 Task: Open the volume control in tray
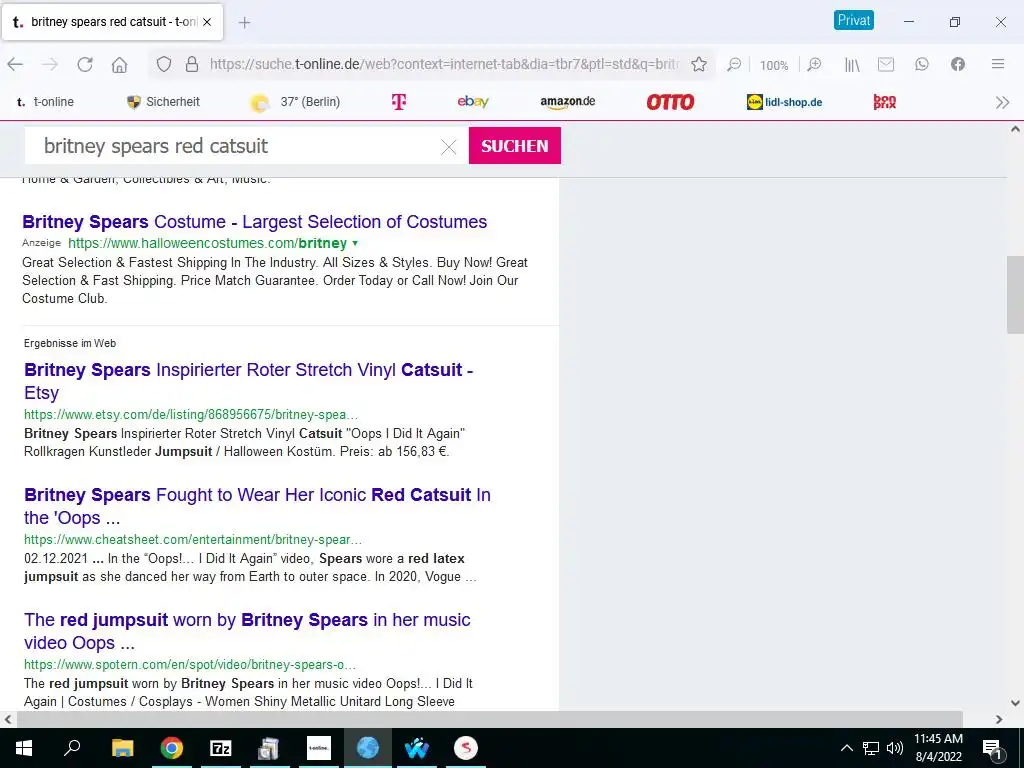[x=895, y=748]
